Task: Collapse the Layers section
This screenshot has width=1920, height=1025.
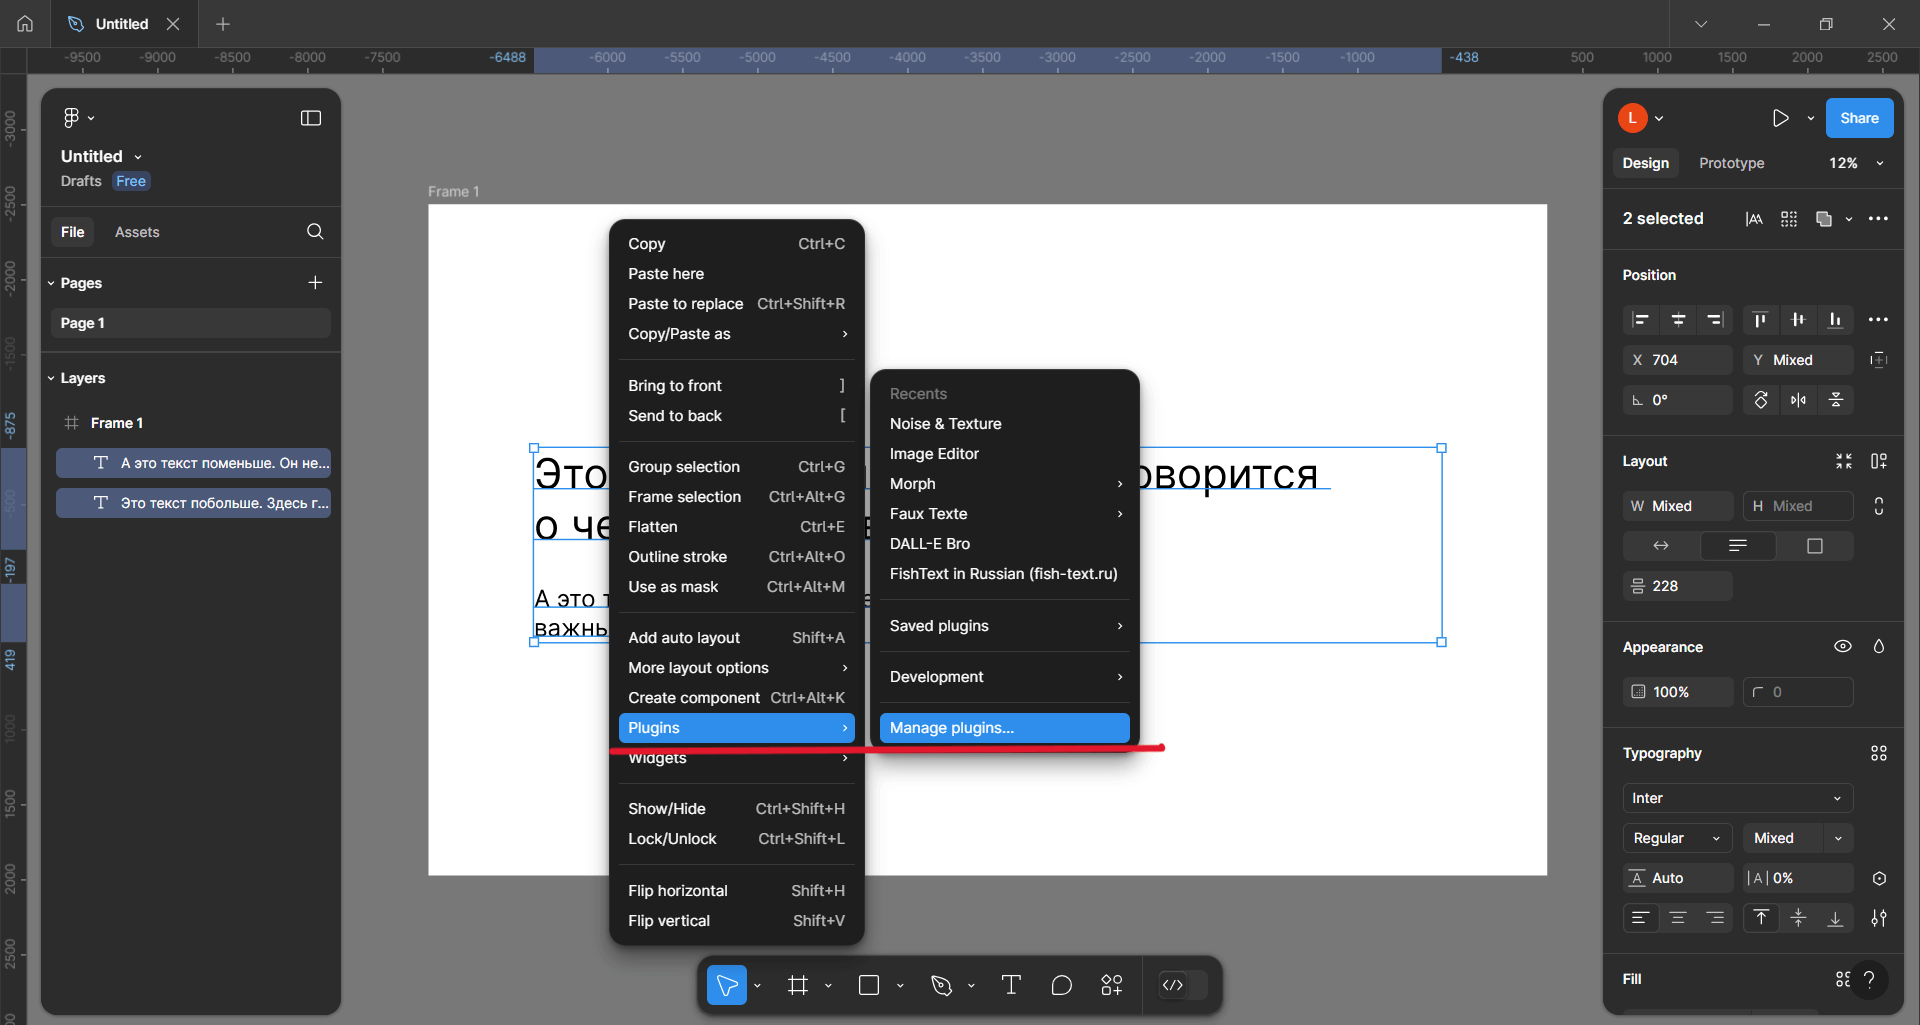Action: [x=51, y=378]
